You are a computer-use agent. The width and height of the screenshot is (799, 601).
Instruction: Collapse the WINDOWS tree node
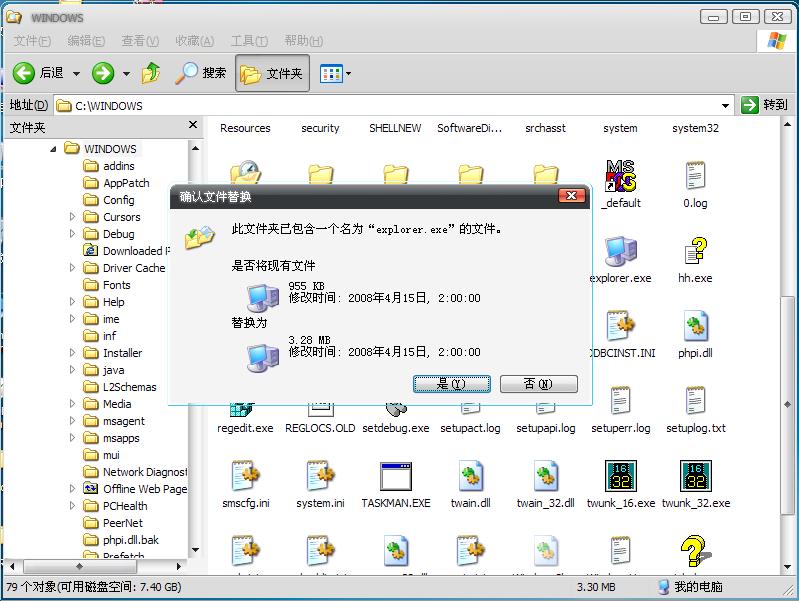pyautogui.click(x=53, y=149)
